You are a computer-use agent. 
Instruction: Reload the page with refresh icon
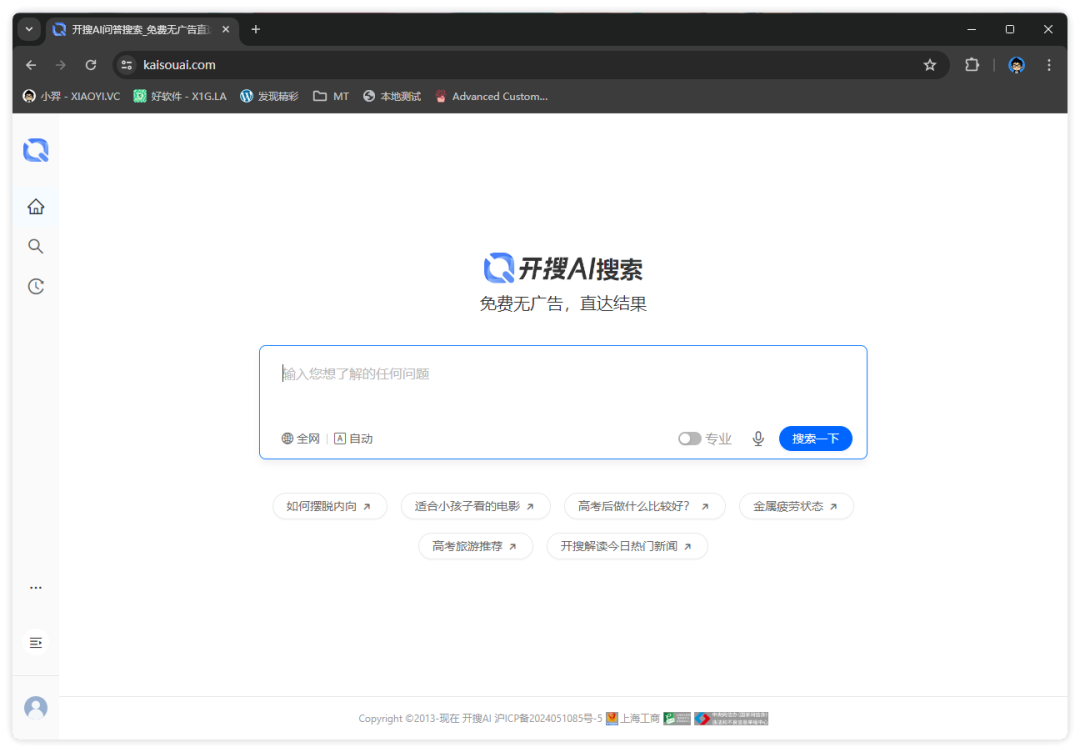(91, 65)
